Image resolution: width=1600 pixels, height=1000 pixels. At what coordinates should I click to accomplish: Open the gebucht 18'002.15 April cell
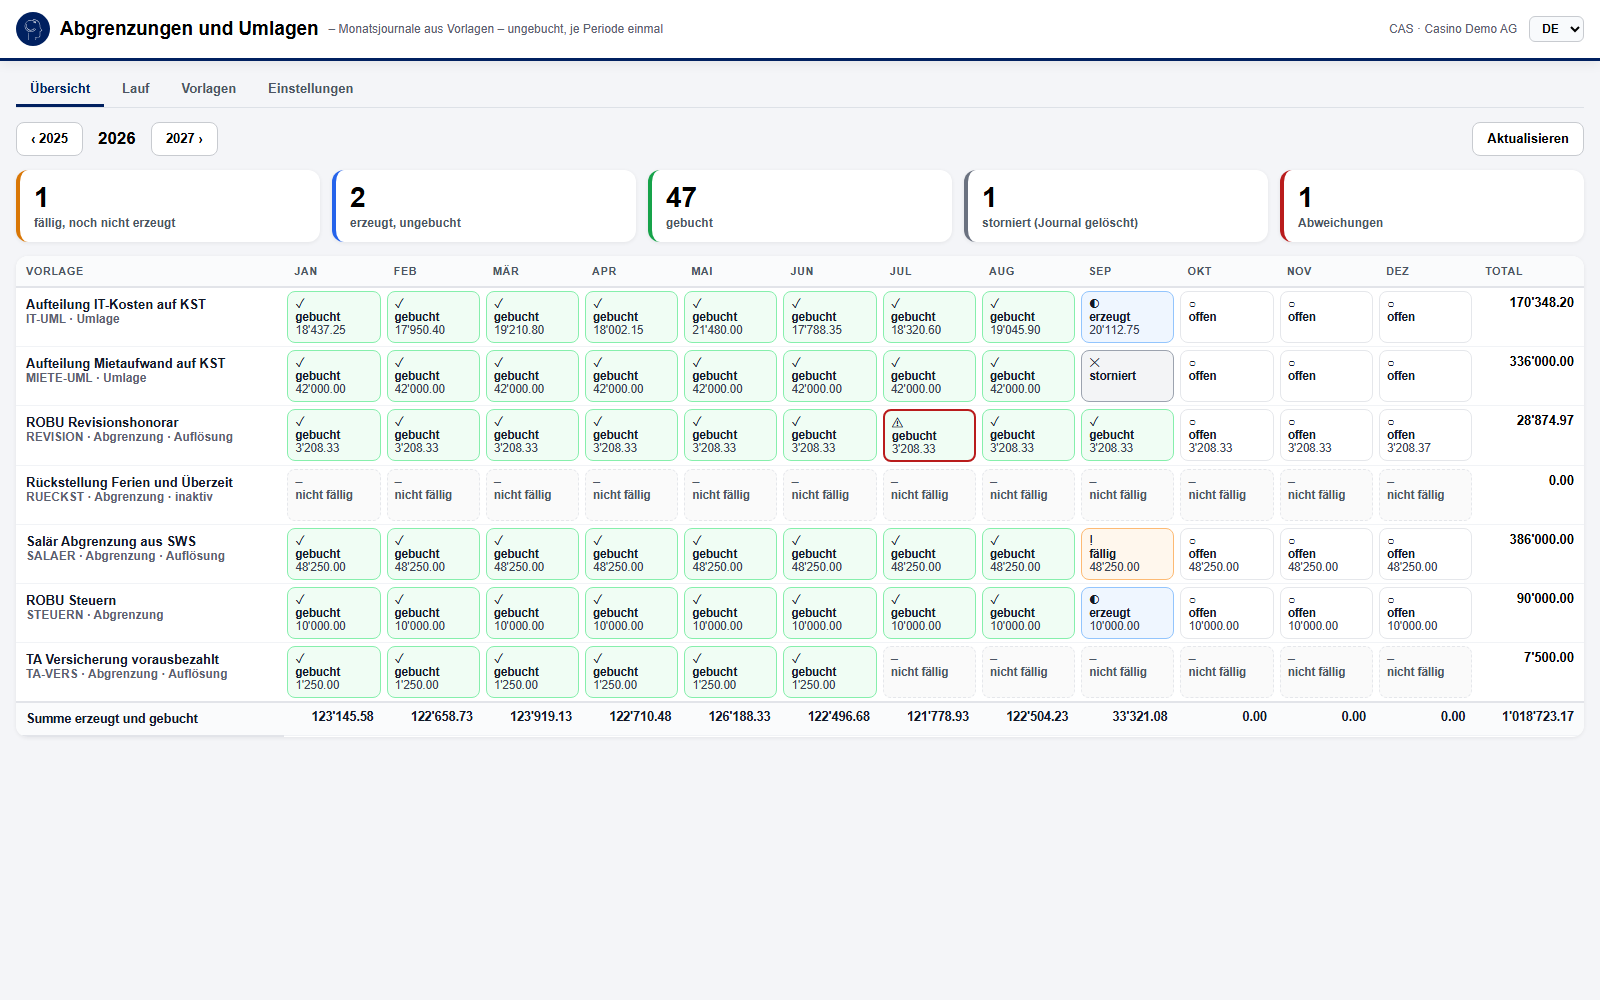(x=631, y=317)
